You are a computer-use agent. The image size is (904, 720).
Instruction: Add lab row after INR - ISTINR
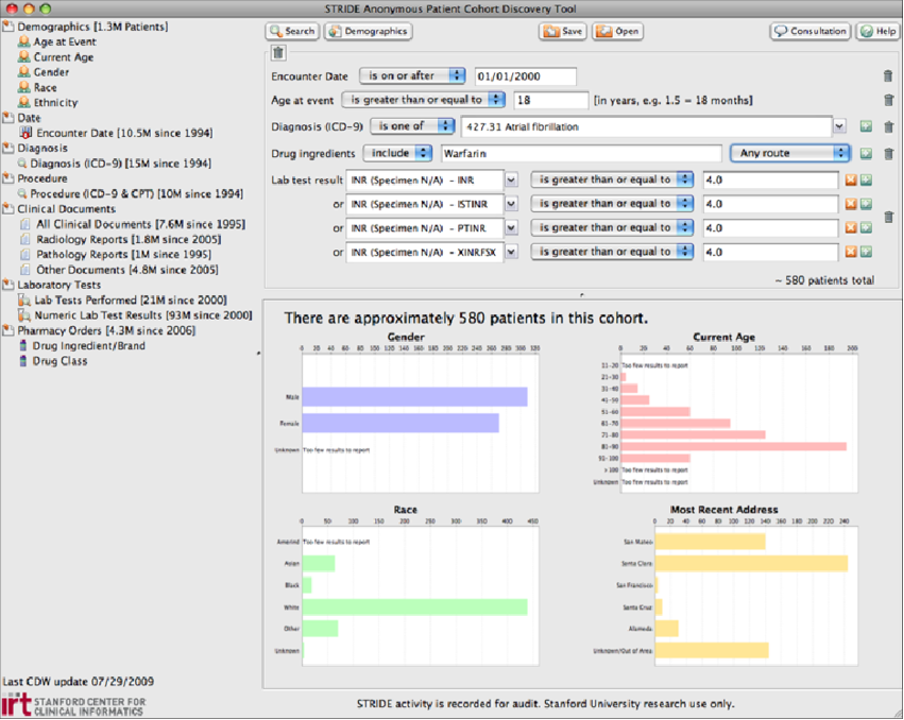tap(866, 204)
